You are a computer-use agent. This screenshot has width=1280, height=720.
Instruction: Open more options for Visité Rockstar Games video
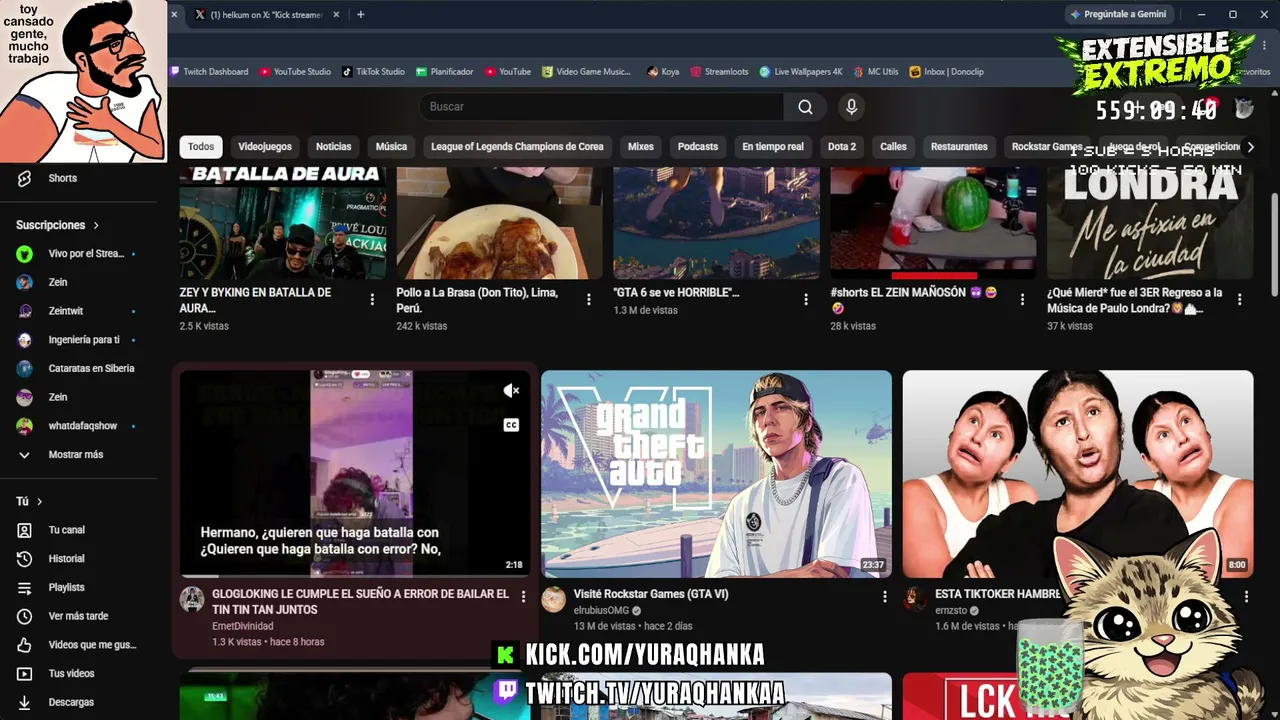[x=884, y=596]
